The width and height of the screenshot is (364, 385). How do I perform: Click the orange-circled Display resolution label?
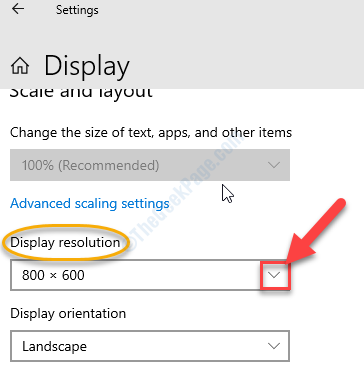(x=65, y=242)
